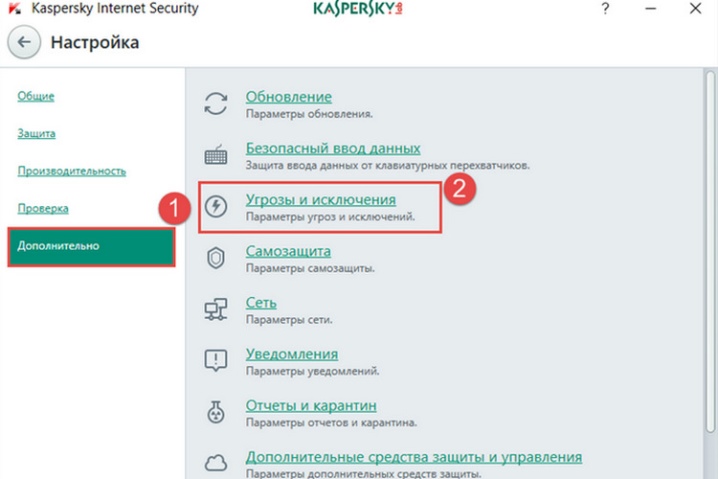The height and width of the screenshot is (479, 718).
Task: Select the Производительность section
Action: point(72,171)
